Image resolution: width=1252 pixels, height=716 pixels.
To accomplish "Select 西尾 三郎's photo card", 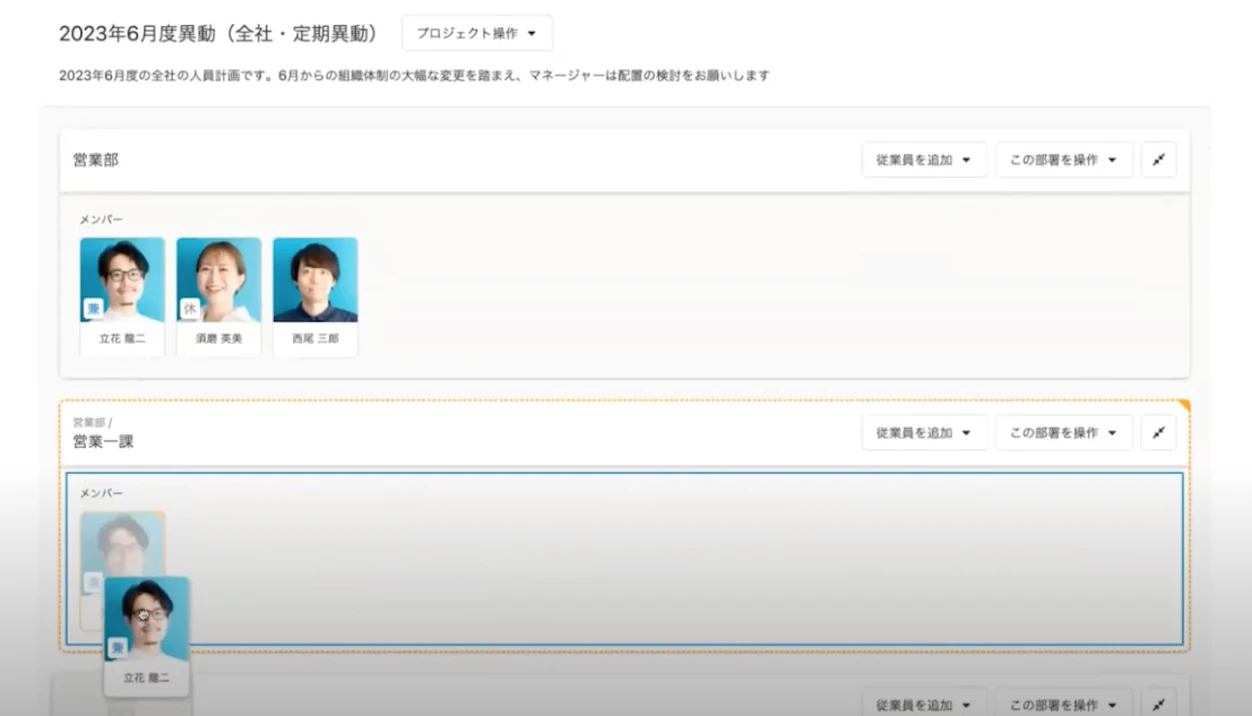I will (x=315, y=296).
